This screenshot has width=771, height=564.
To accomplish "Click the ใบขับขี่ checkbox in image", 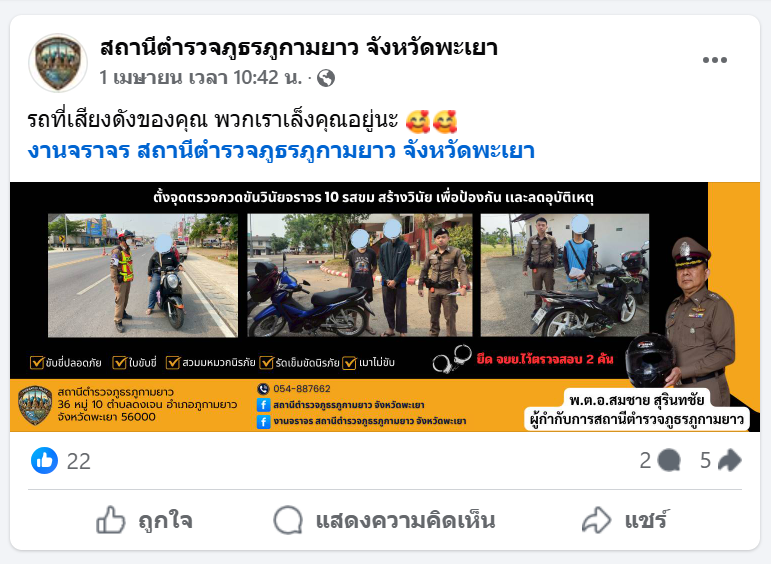I will (x=119, y=362).
